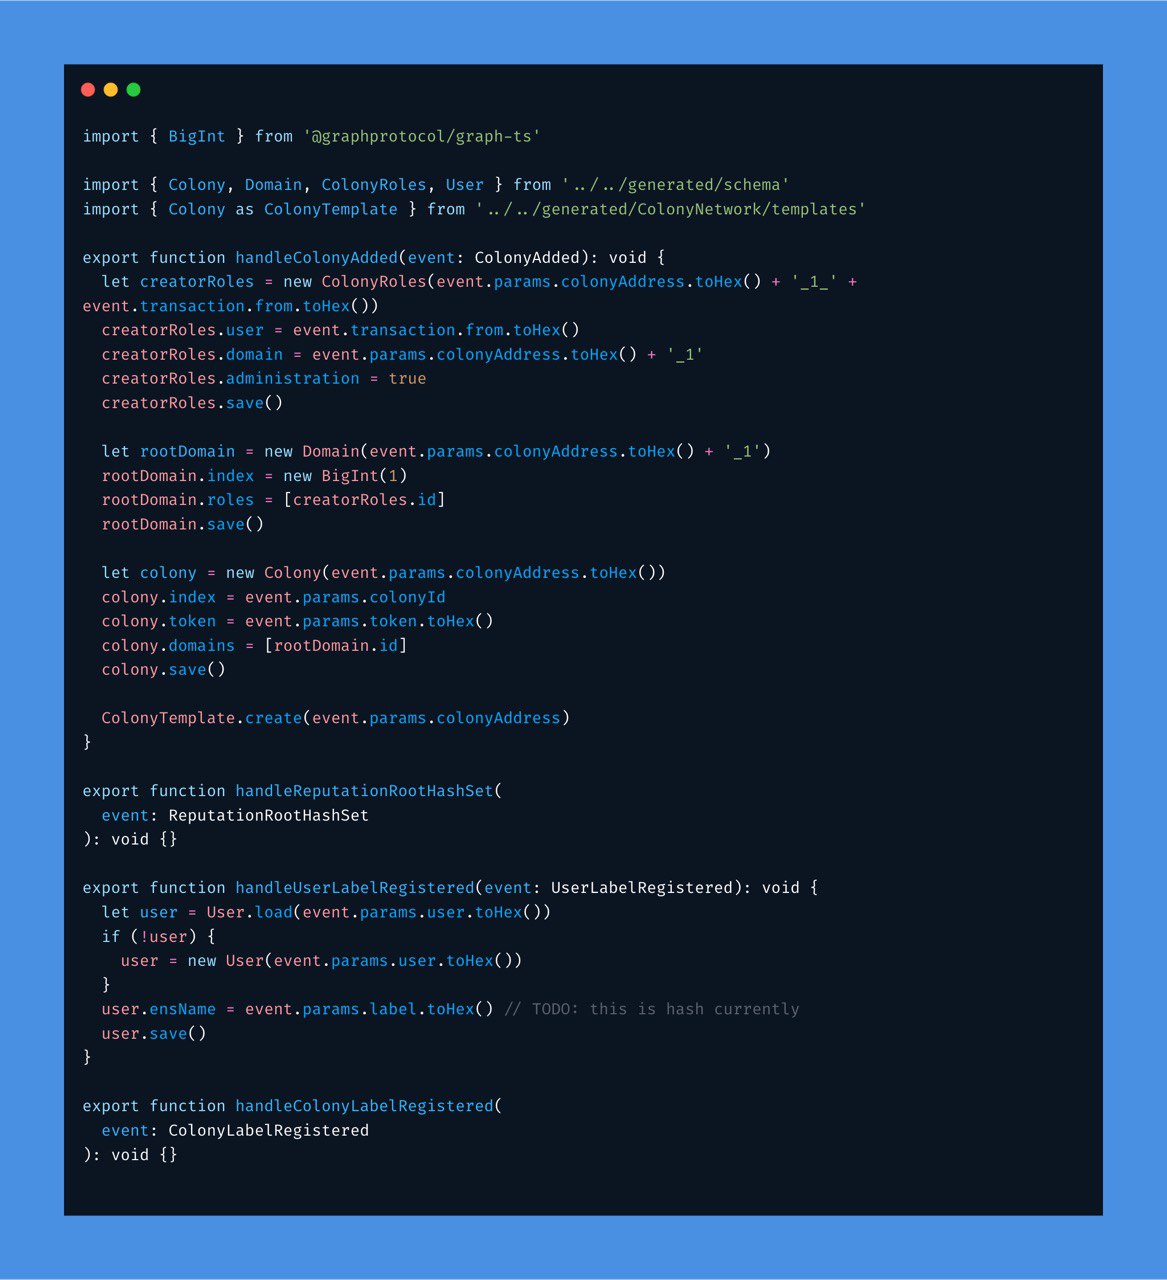Click the ColonyLabelRegistered type annotation
1167x1280 pixels.
click(269, 1130)
